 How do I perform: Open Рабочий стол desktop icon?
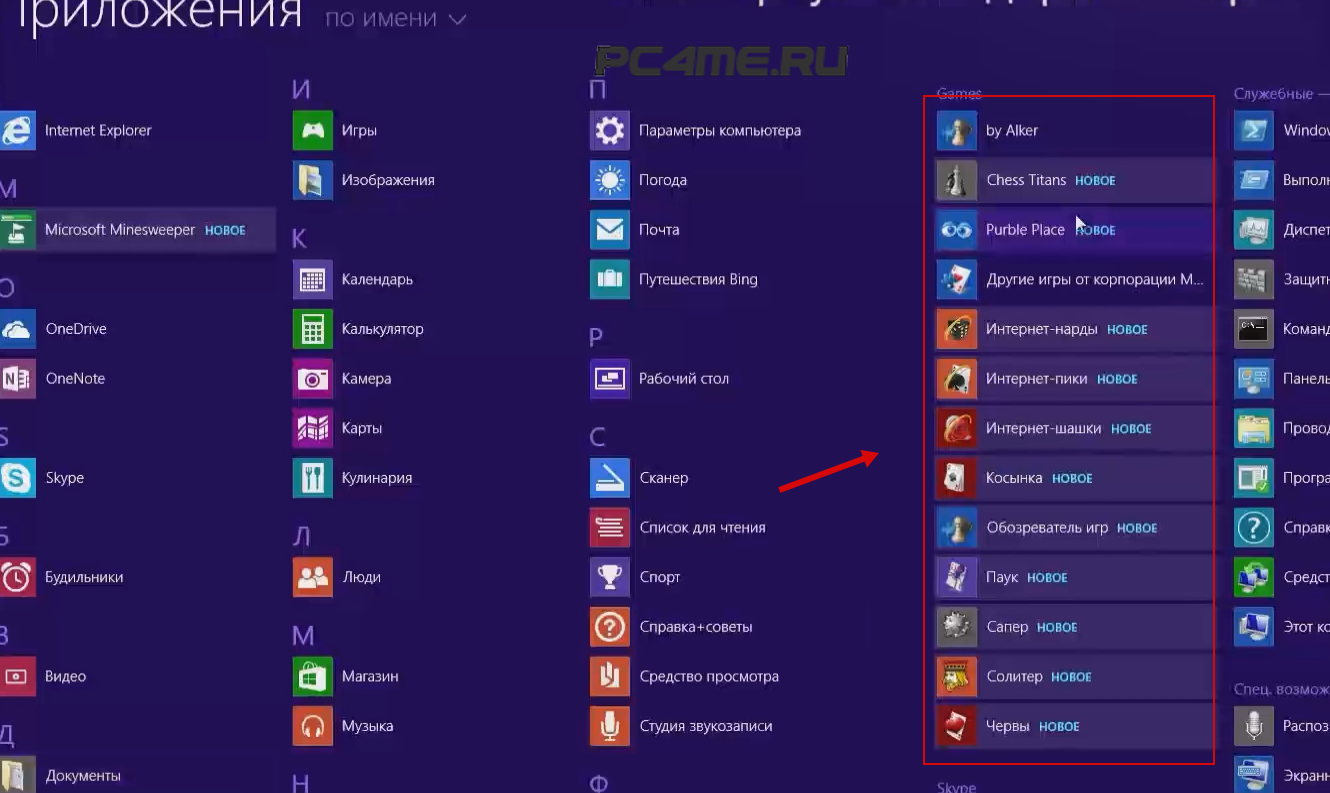coord(610,379)
